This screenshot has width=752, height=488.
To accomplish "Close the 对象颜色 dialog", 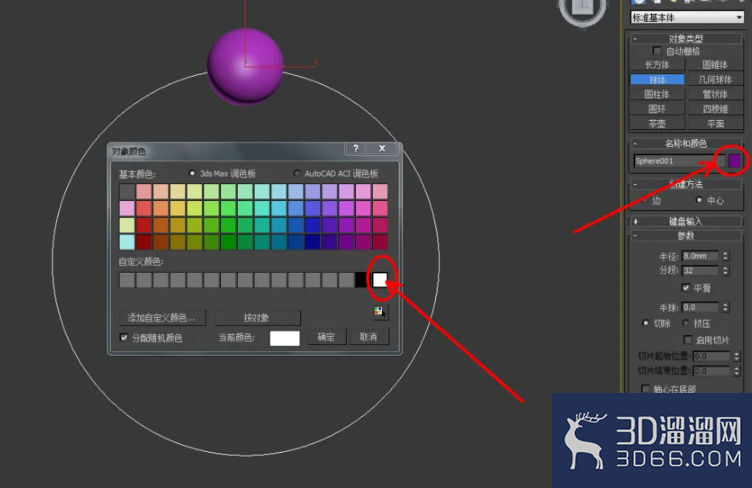I will click(382, 149).
